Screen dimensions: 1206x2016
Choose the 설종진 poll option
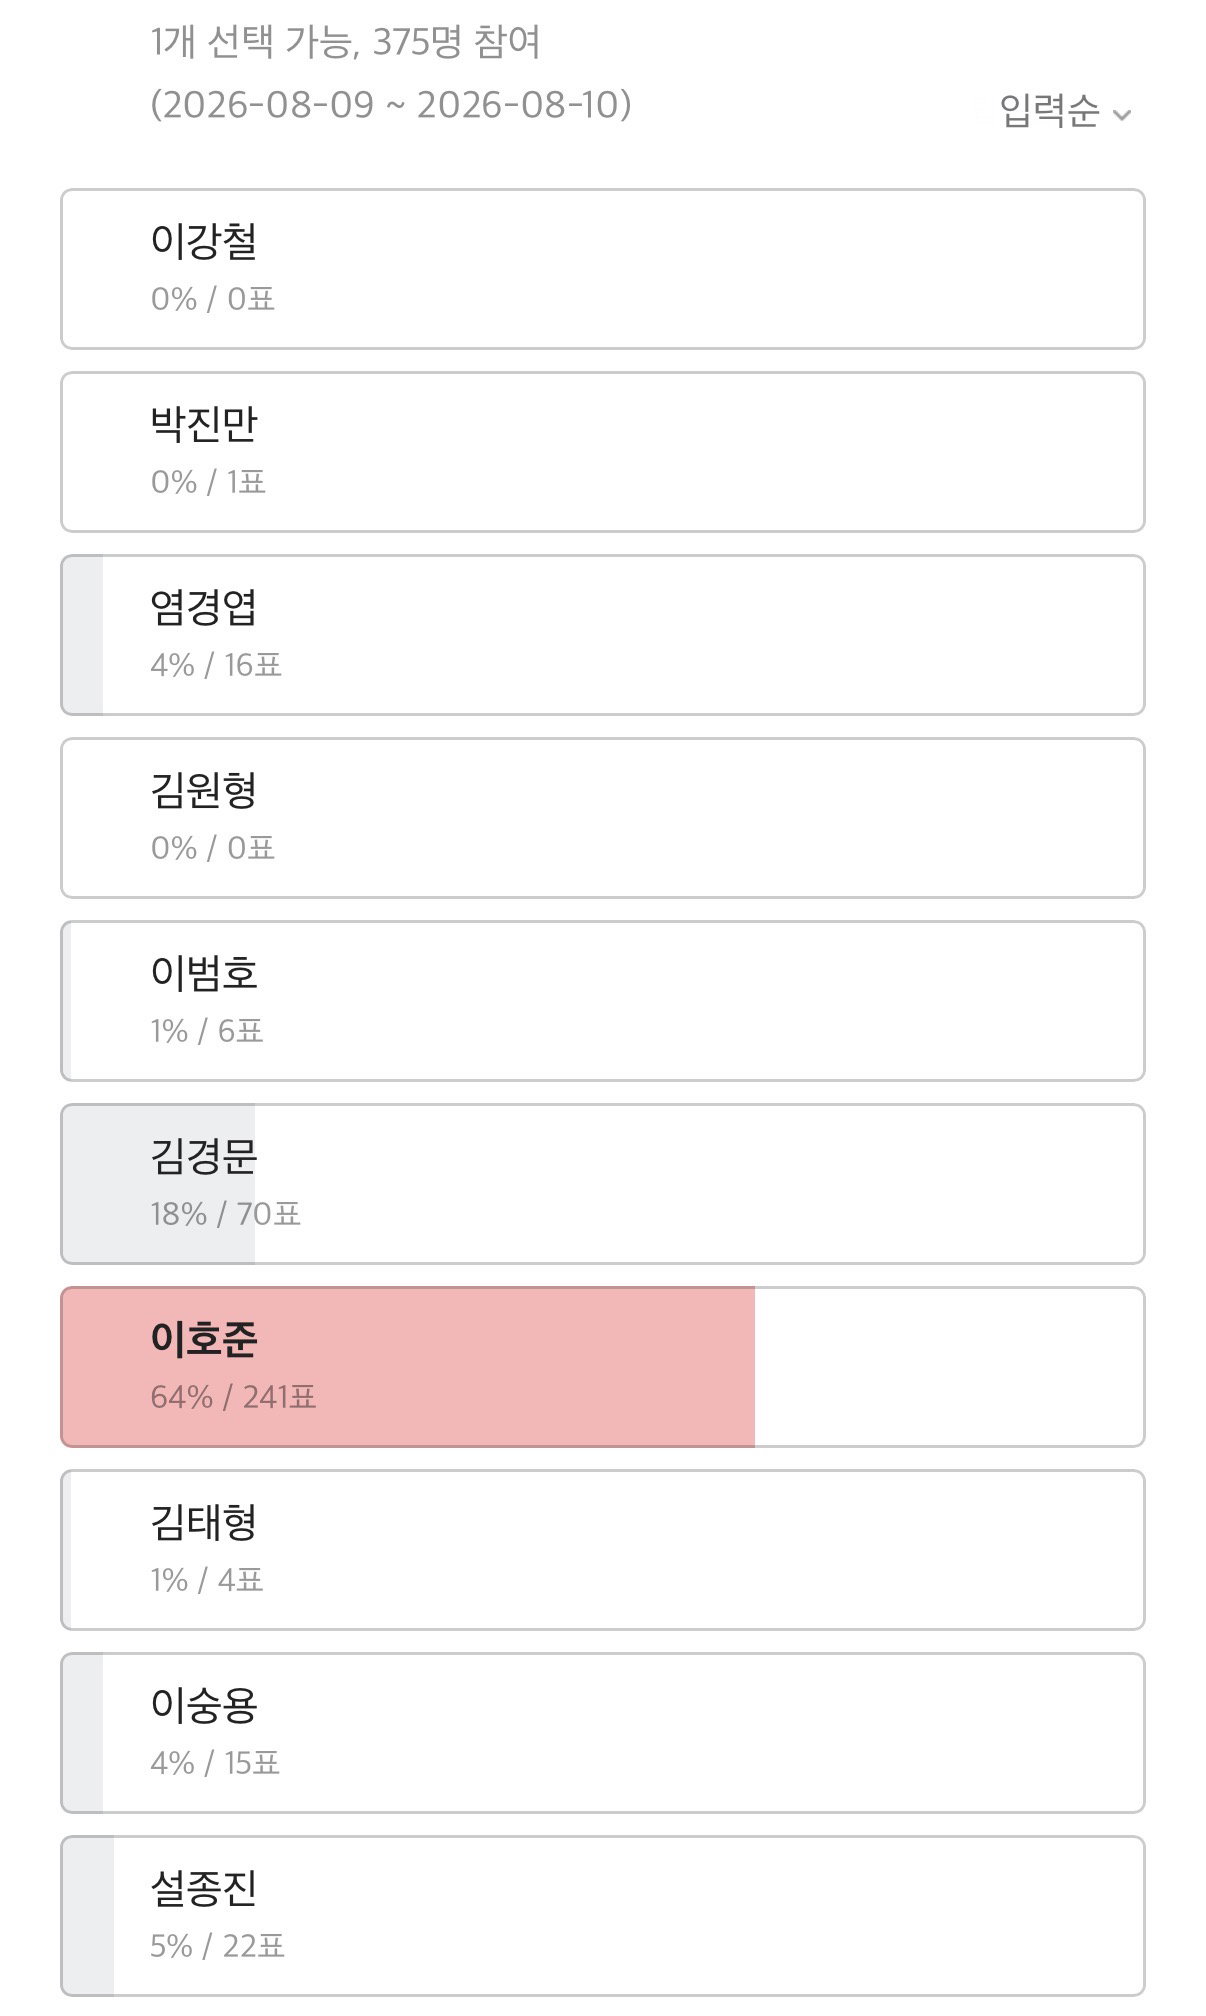click(x=603, y=1916)
